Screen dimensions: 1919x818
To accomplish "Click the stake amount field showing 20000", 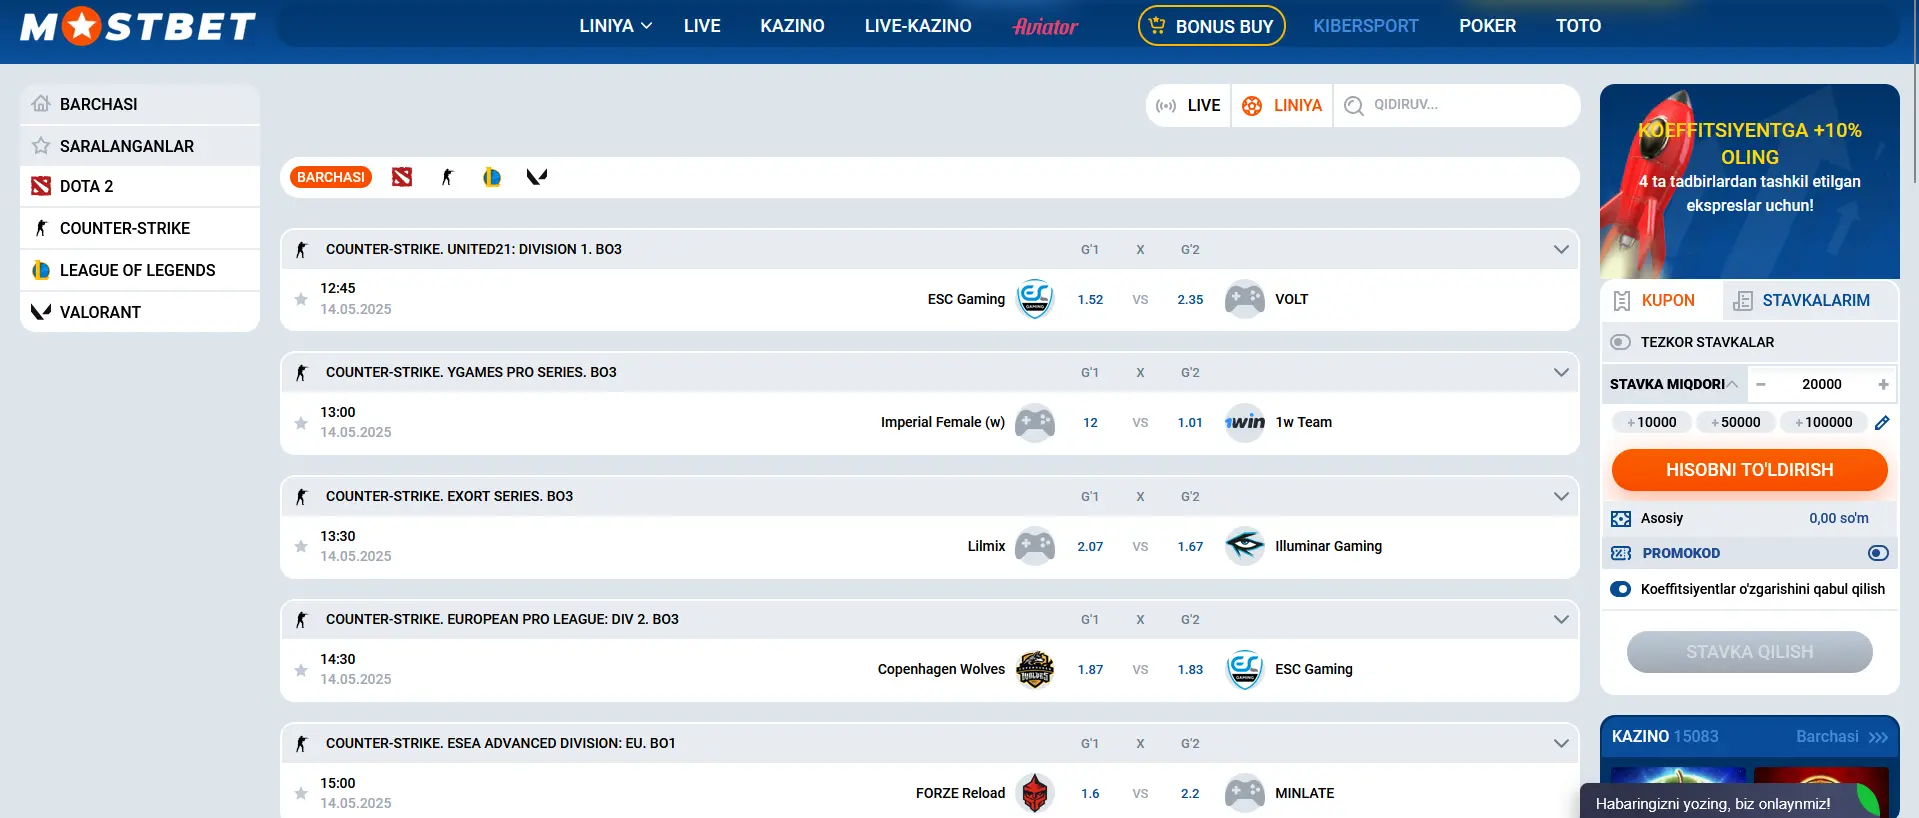I will click(x=1822, y=384).
